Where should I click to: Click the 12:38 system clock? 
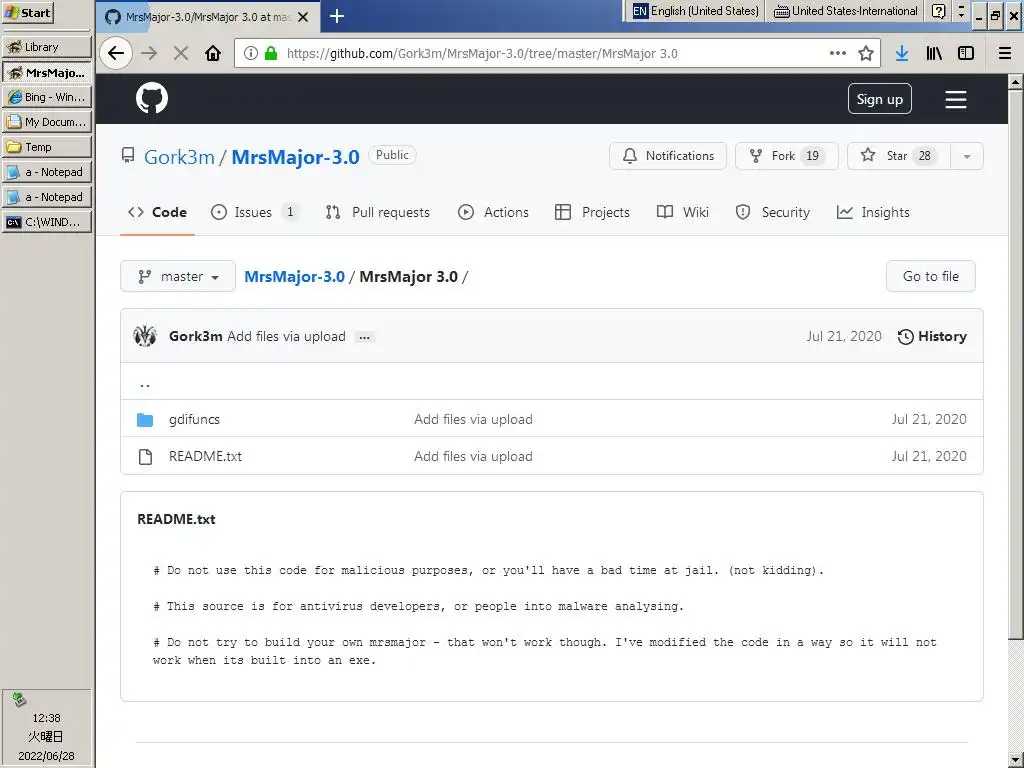(46, 718)
